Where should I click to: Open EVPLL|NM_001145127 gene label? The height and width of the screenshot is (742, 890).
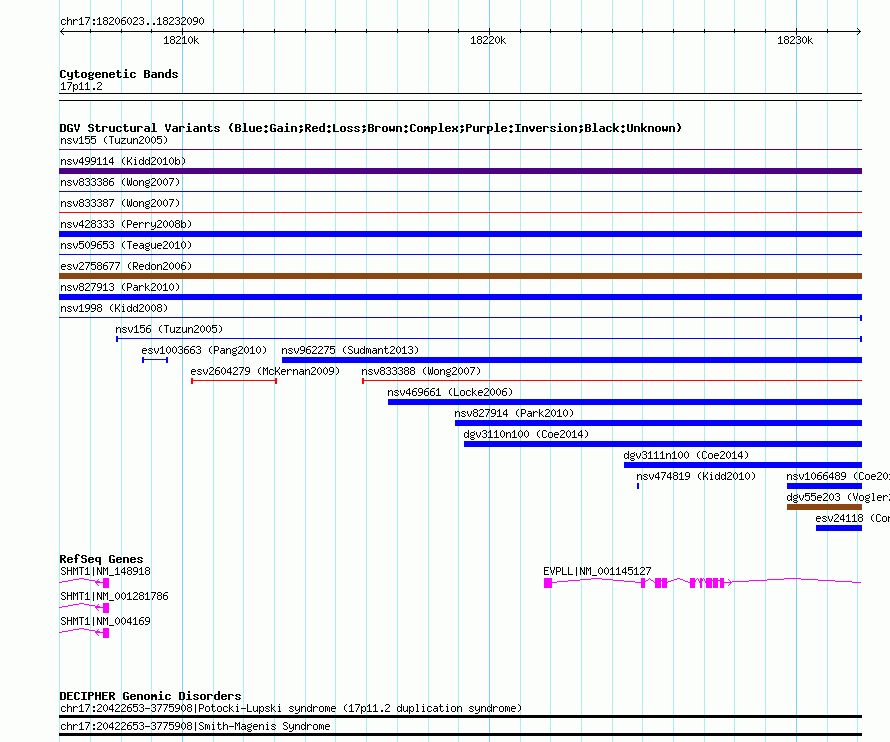(x=597, y=571)
